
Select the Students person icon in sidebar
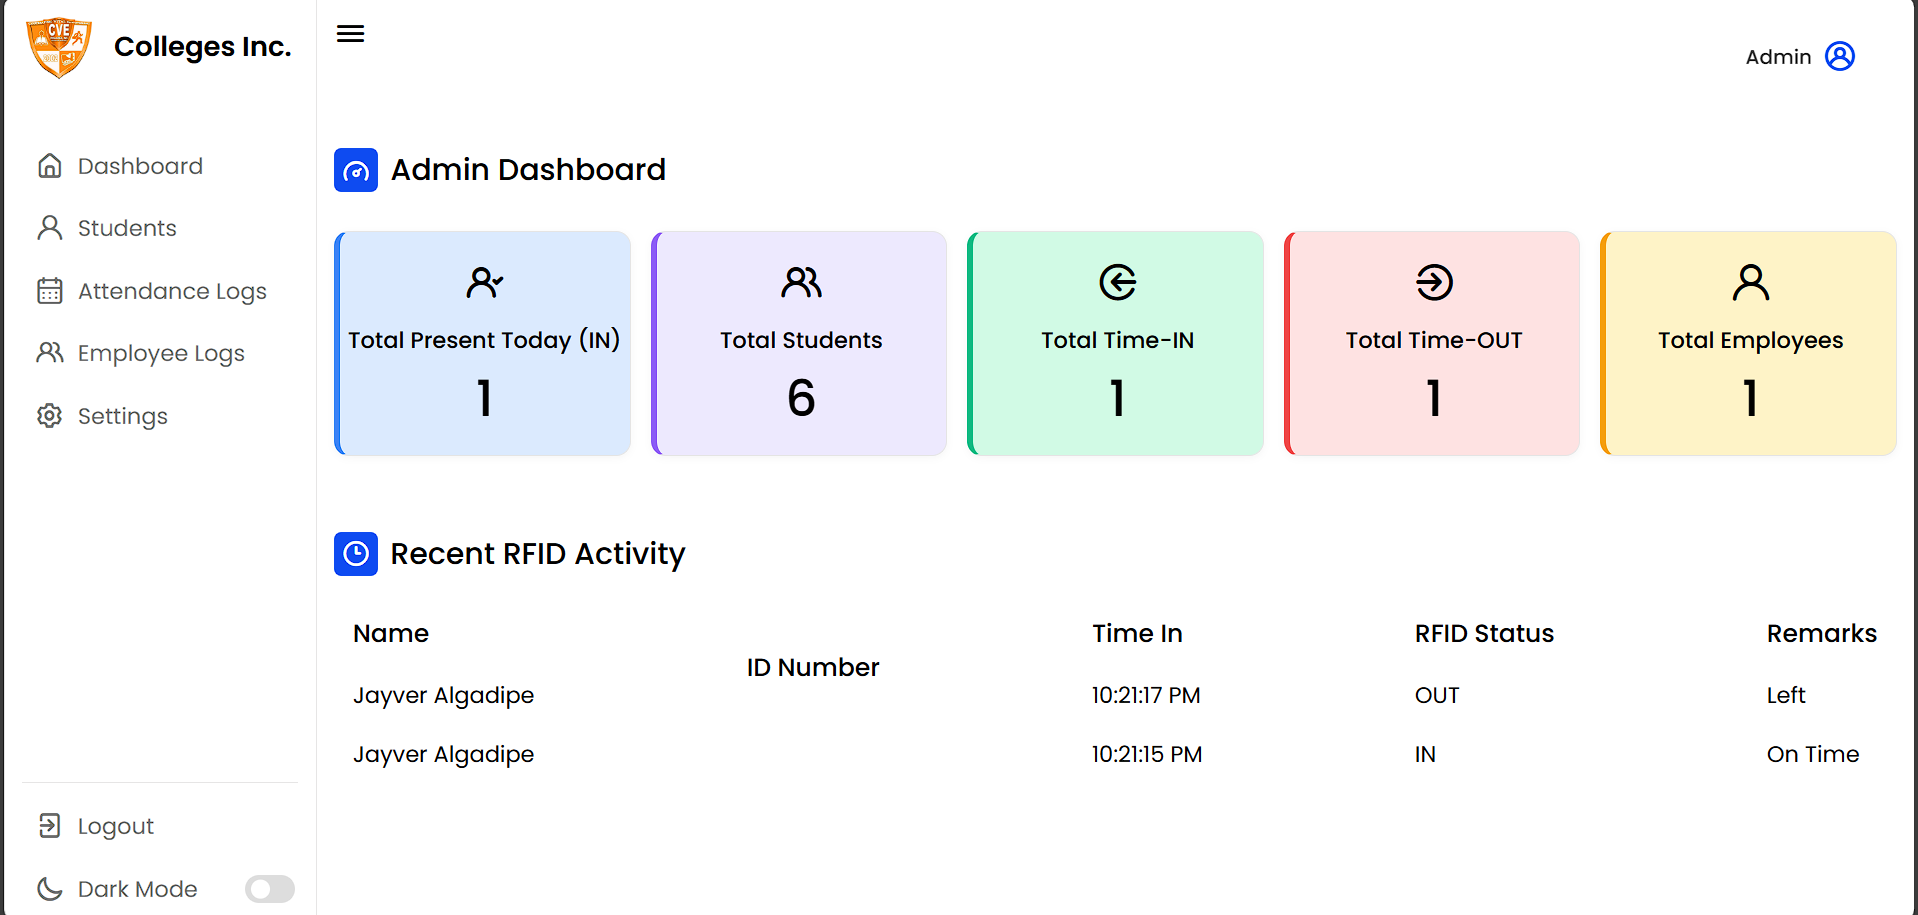tap(49, 227)
